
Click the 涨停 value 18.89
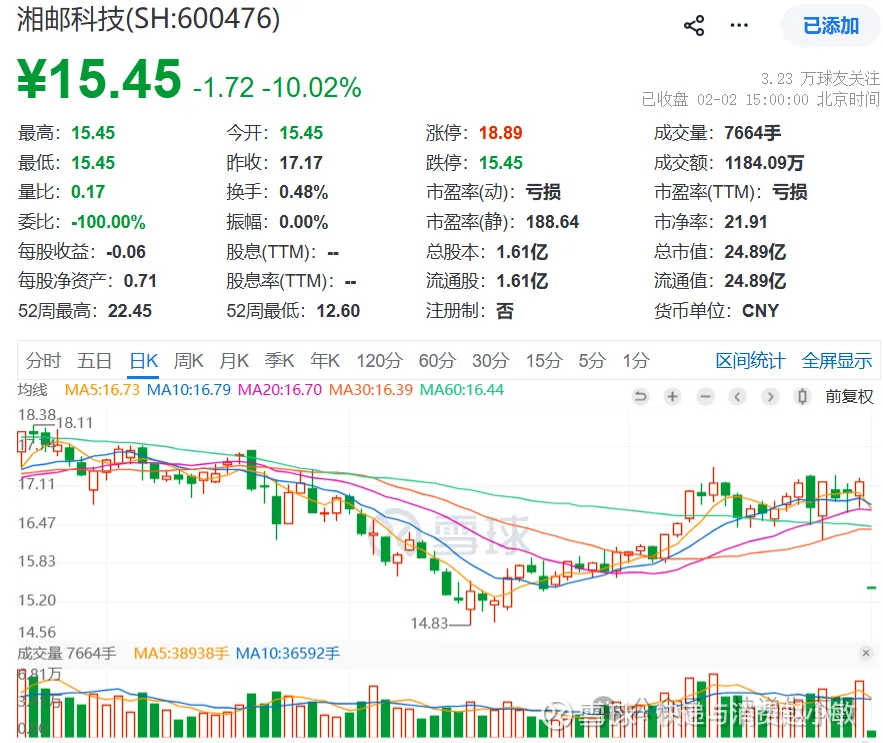[501, 133]
